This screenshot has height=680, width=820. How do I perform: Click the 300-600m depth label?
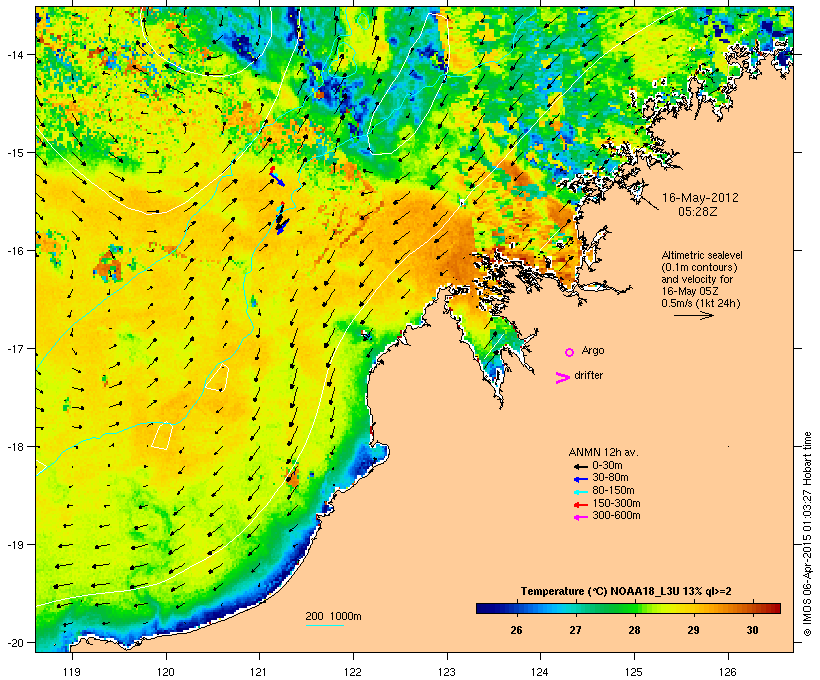617,516
